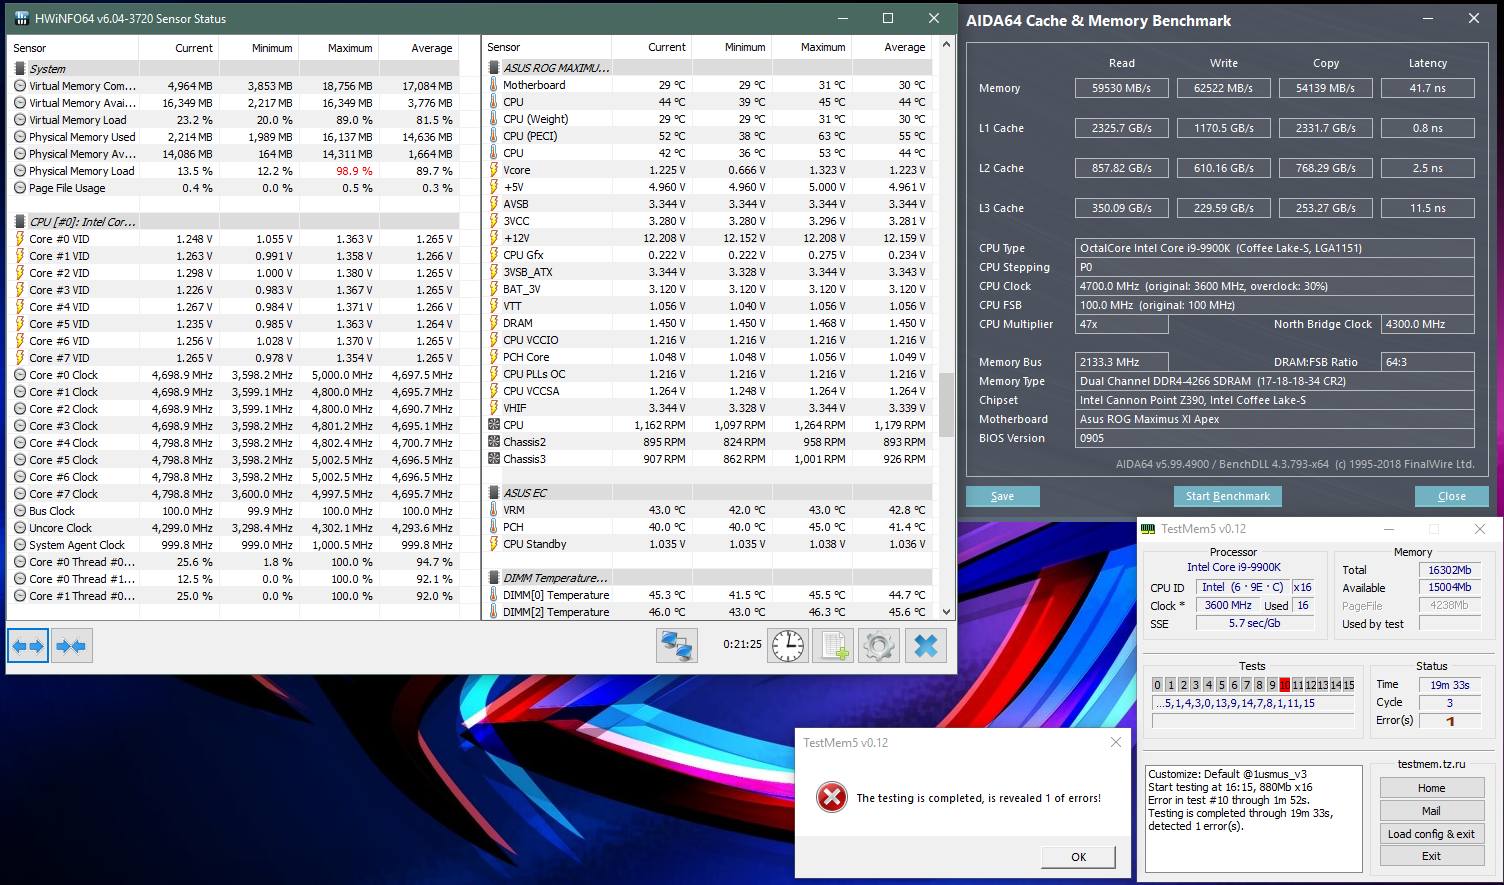
Task: Close sensors with the blue X toolbar icon
Action: [x=926, y=646]
